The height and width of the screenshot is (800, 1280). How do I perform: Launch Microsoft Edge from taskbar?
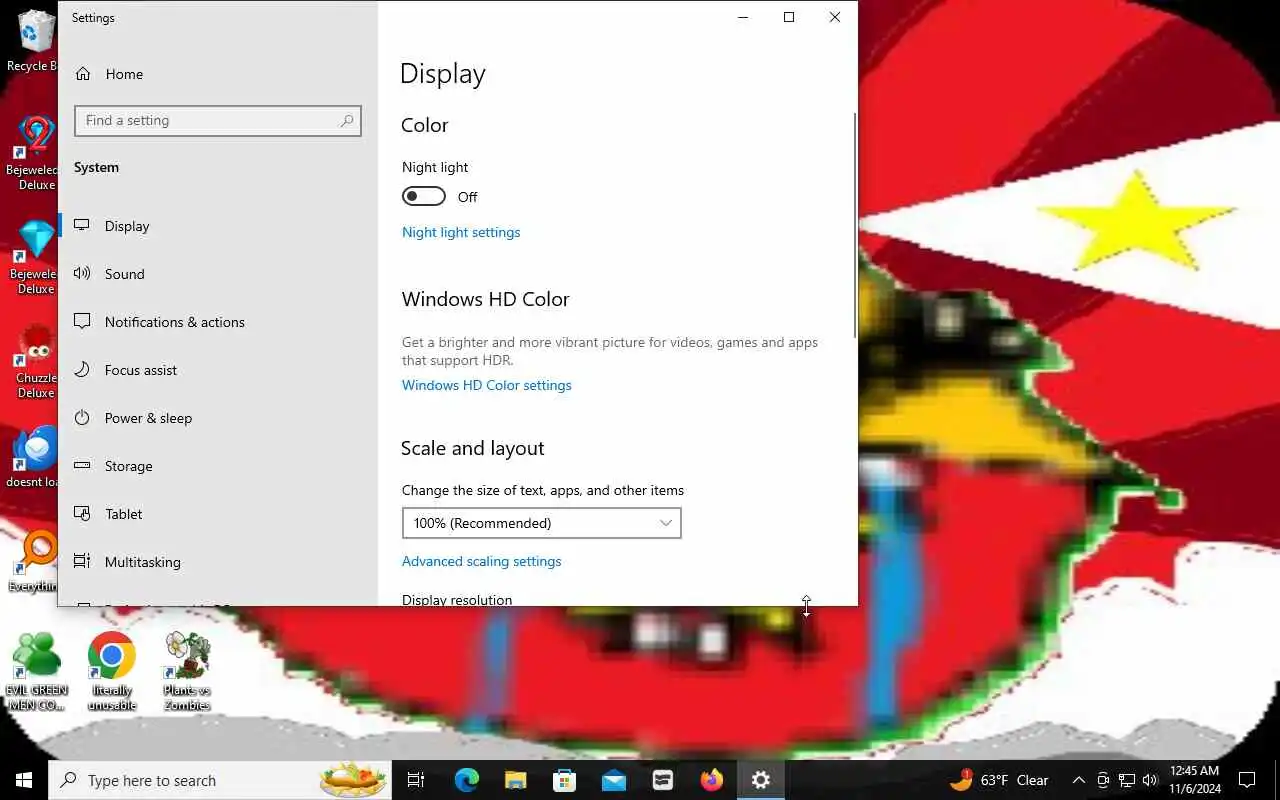tap(467, 780)
